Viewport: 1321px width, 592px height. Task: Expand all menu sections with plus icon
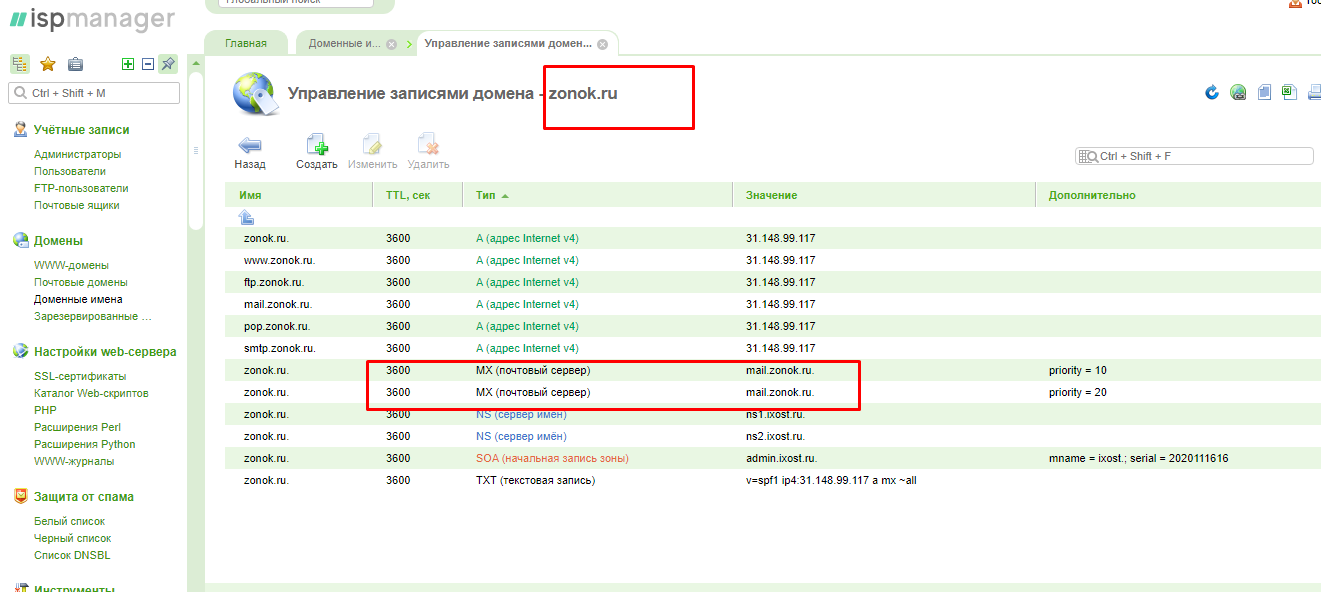pyautogui.click(x=127, y=64)
